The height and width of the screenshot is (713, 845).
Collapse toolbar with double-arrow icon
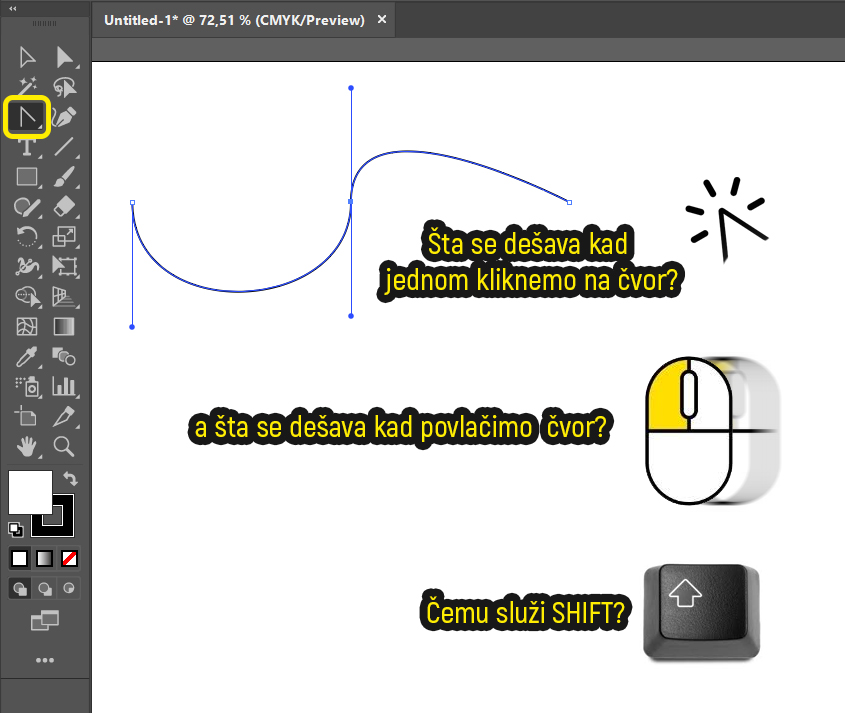click(12, 8)
